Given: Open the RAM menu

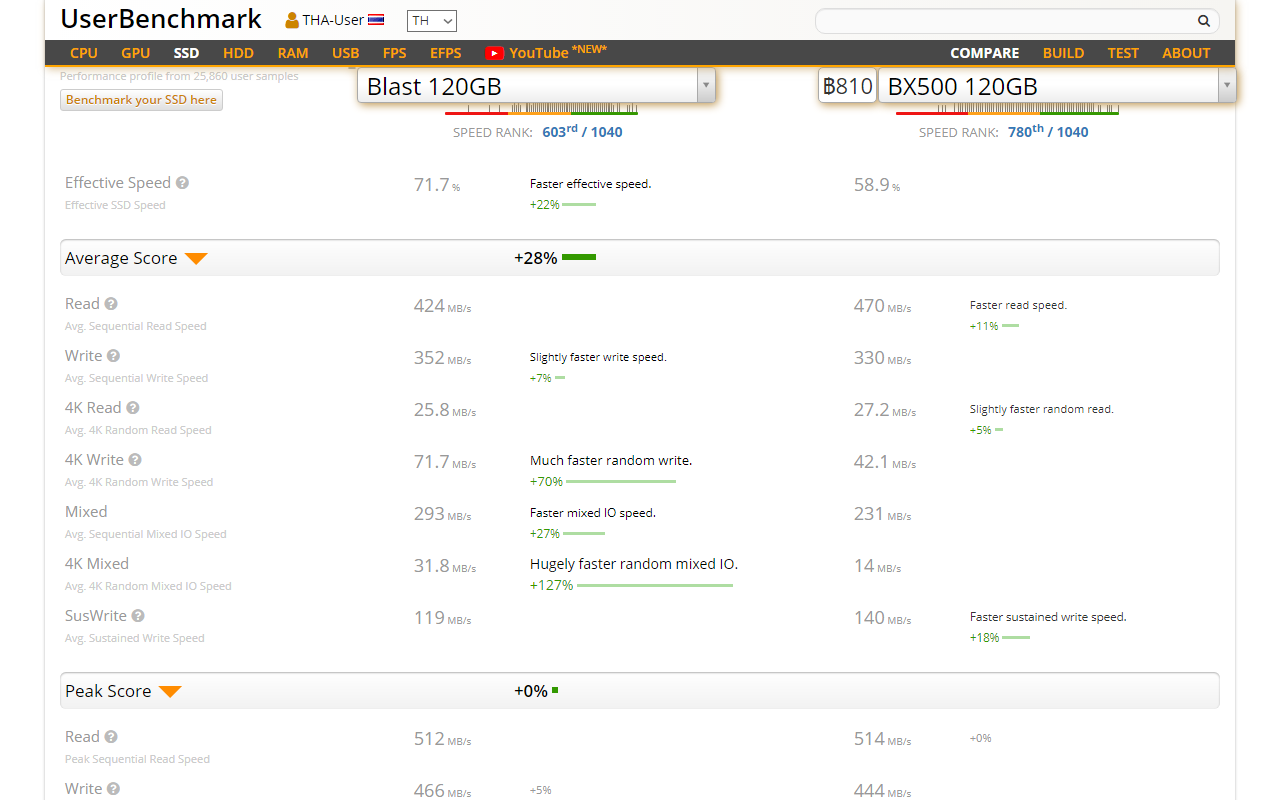Looking at the screenshot, I should pos(293,53).
